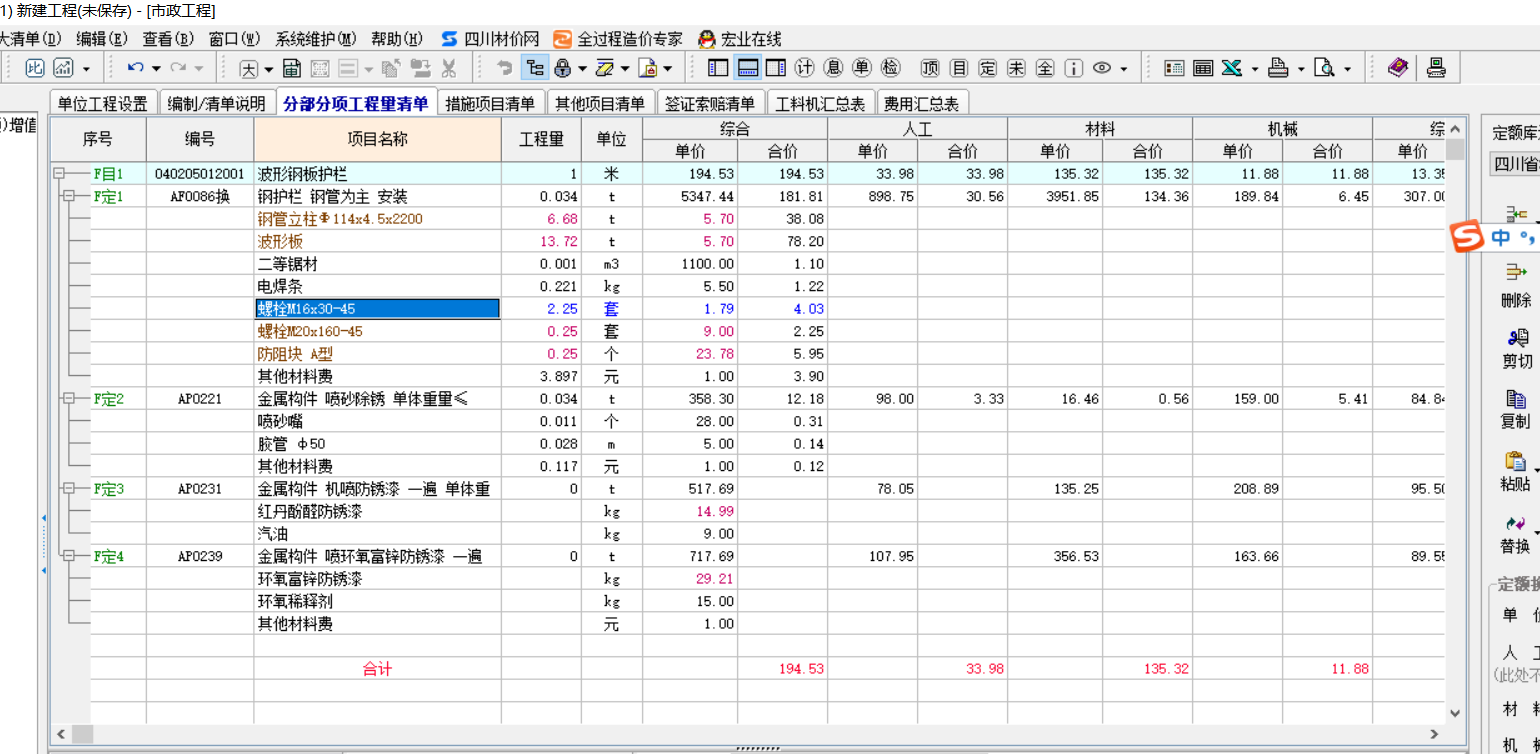Select the 螺栓M16x30-45 editable name cell
1540x754 pixels.
377,309
